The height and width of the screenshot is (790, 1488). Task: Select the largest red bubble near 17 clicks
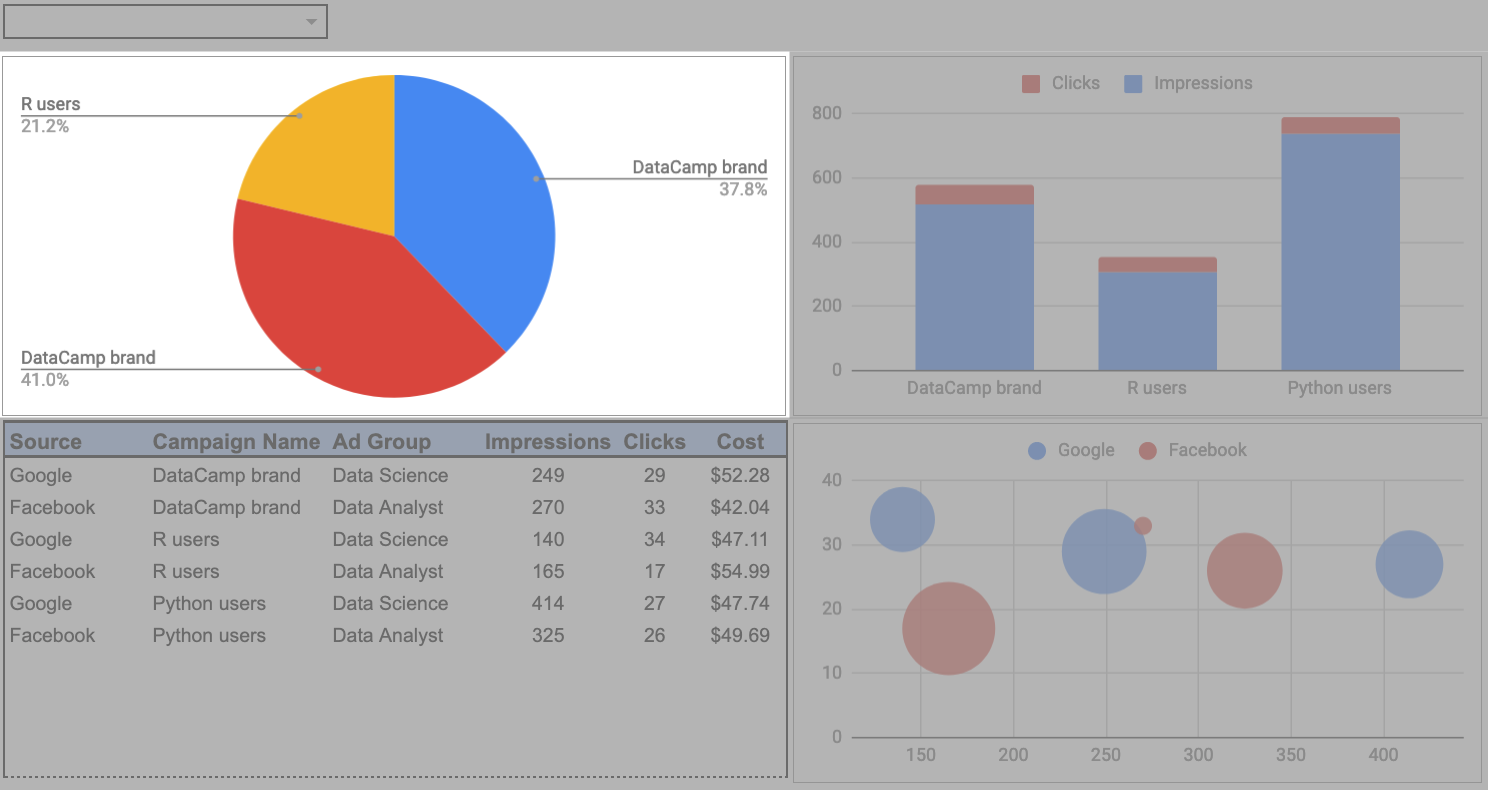948,628
